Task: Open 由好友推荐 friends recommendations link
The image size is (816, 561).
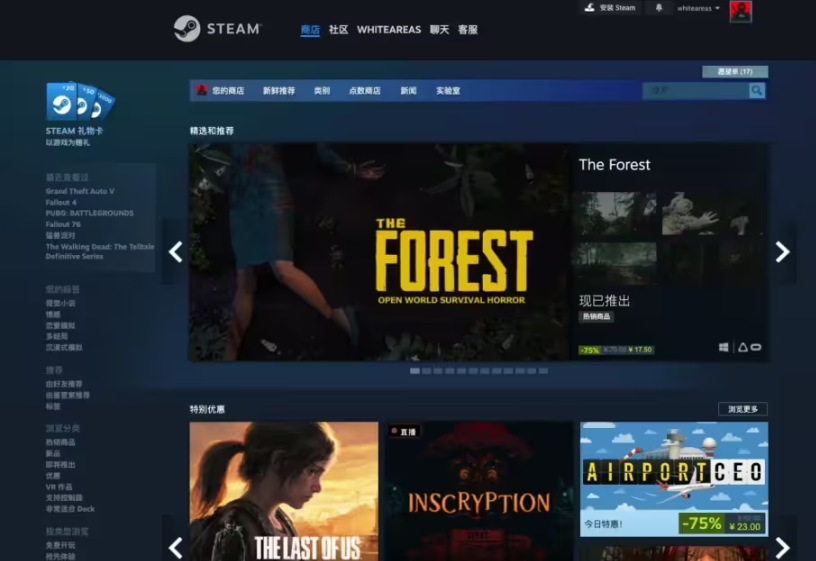Action: 64,384
